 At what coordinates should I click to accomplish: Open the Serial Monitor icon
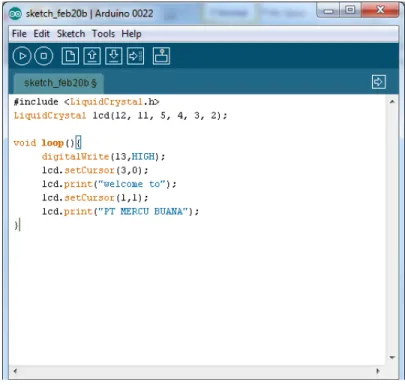(x=161, y=56)
